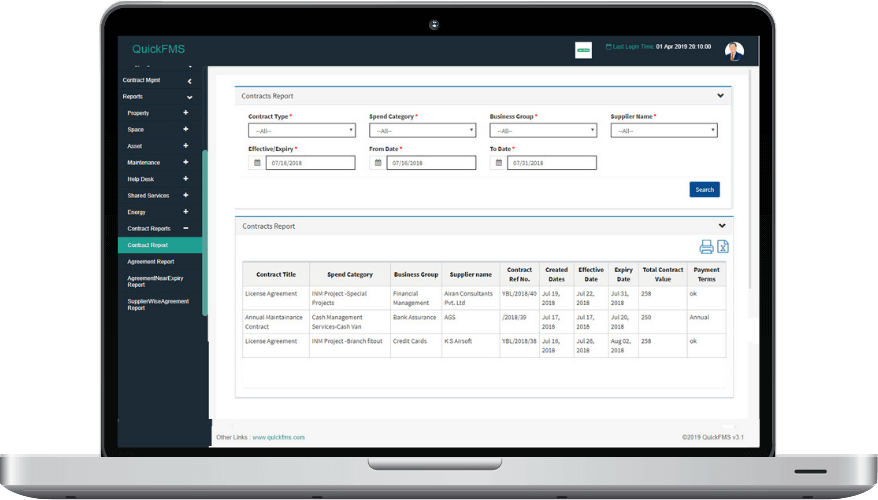This screenshot has width=878, height=500.
Task: Click the Bank Assurance cell
Action: [416, 322]
